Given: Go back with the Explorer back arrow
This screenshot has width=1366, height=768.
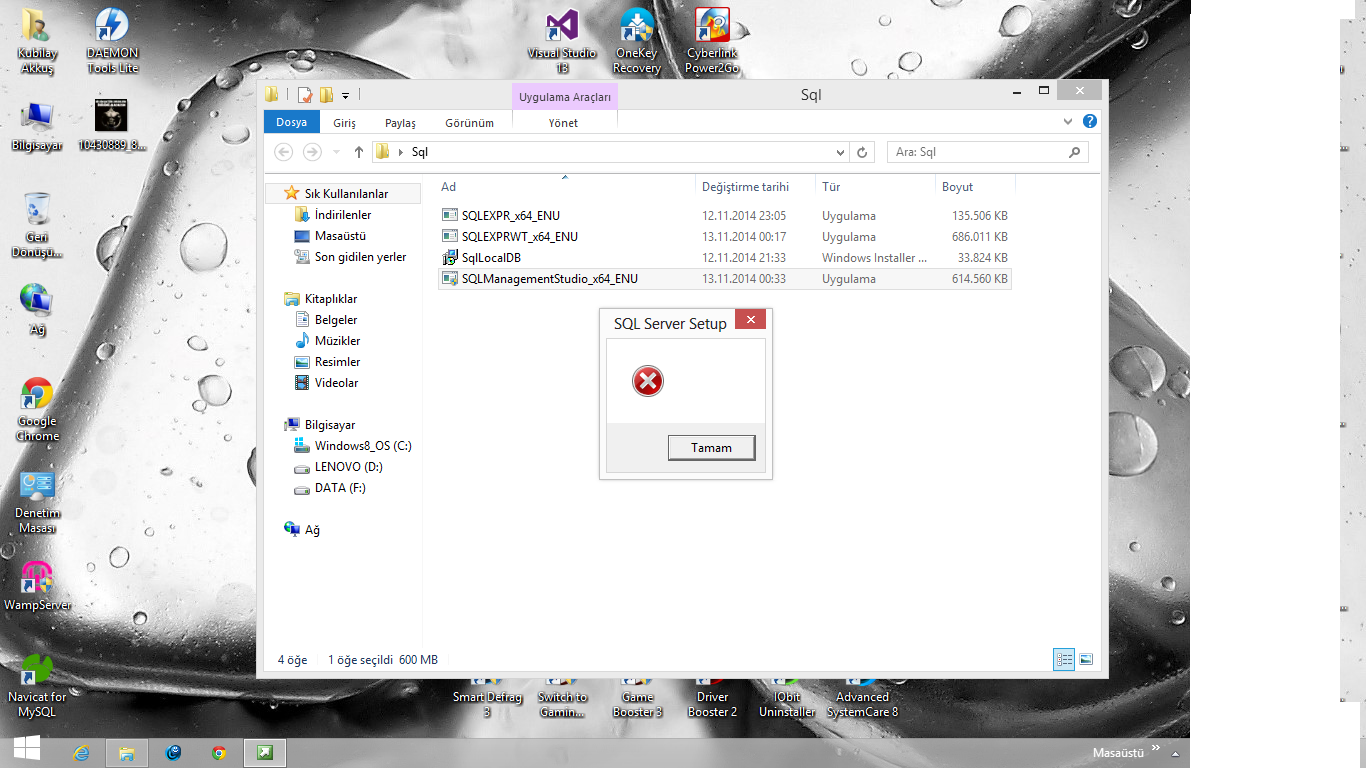Looking at the screenshot, I should click(284, 152).
